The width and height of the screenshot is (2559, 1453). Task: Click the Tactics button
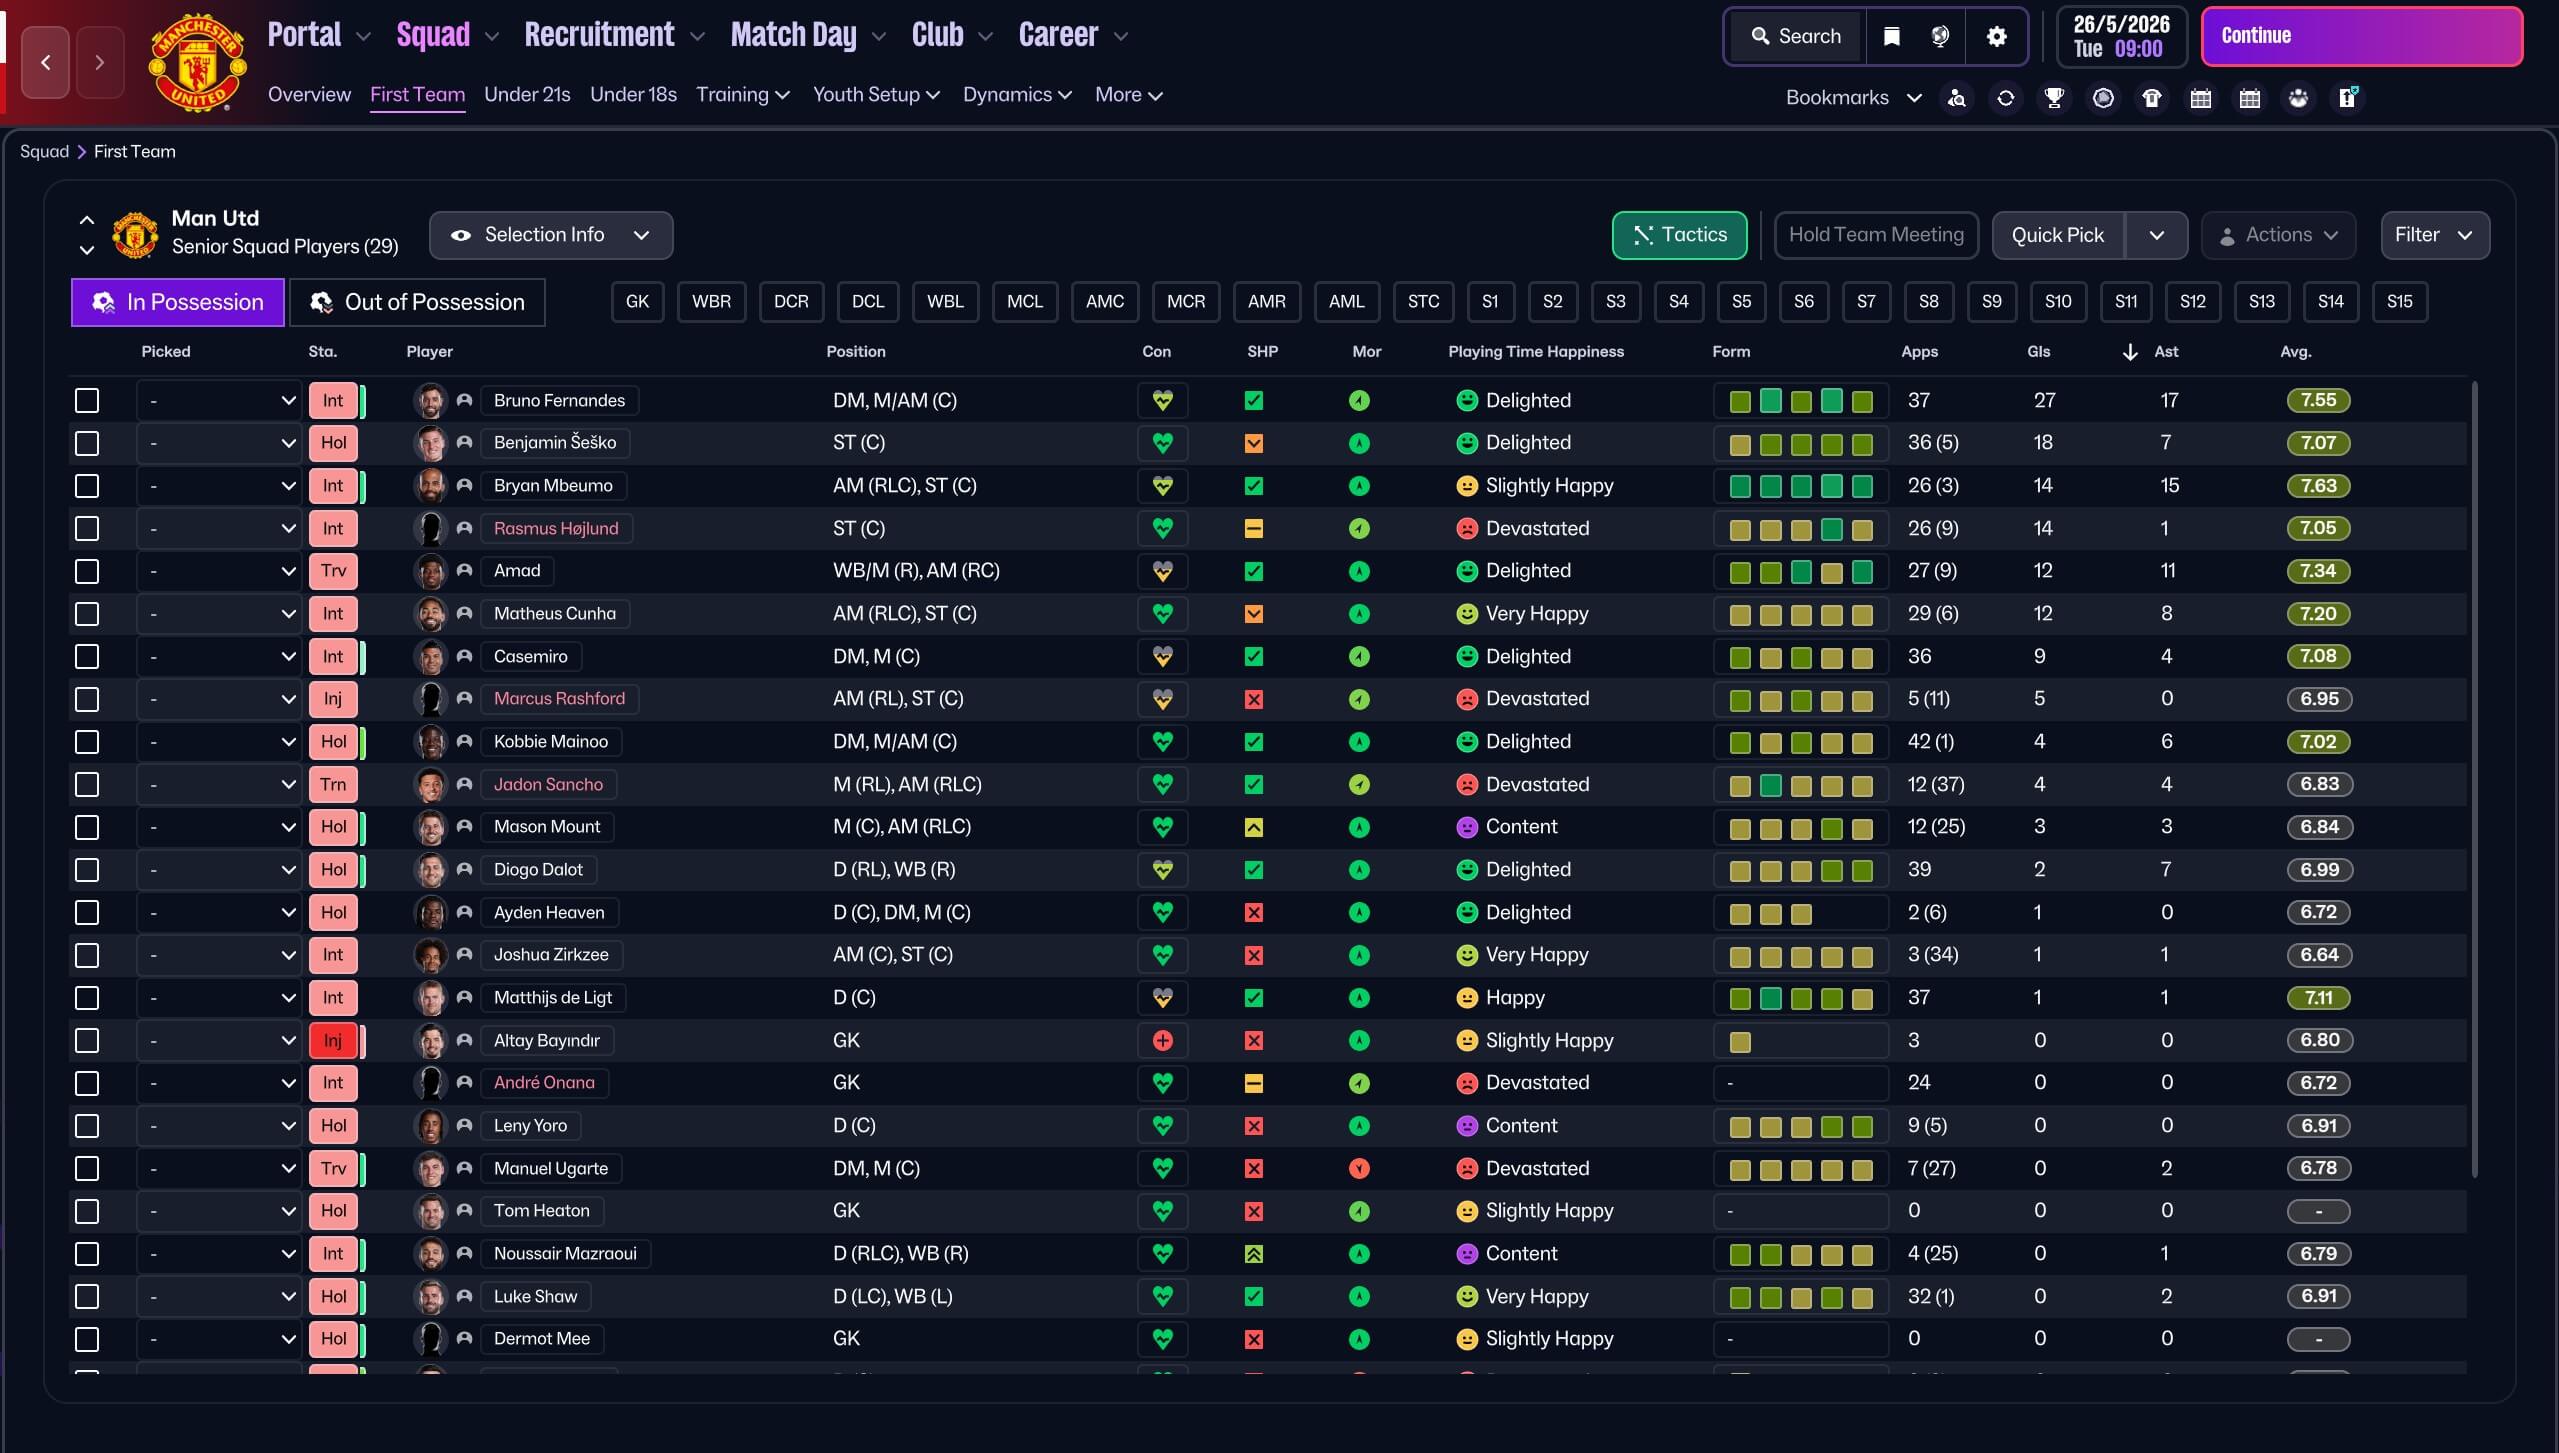(1679, 235)
